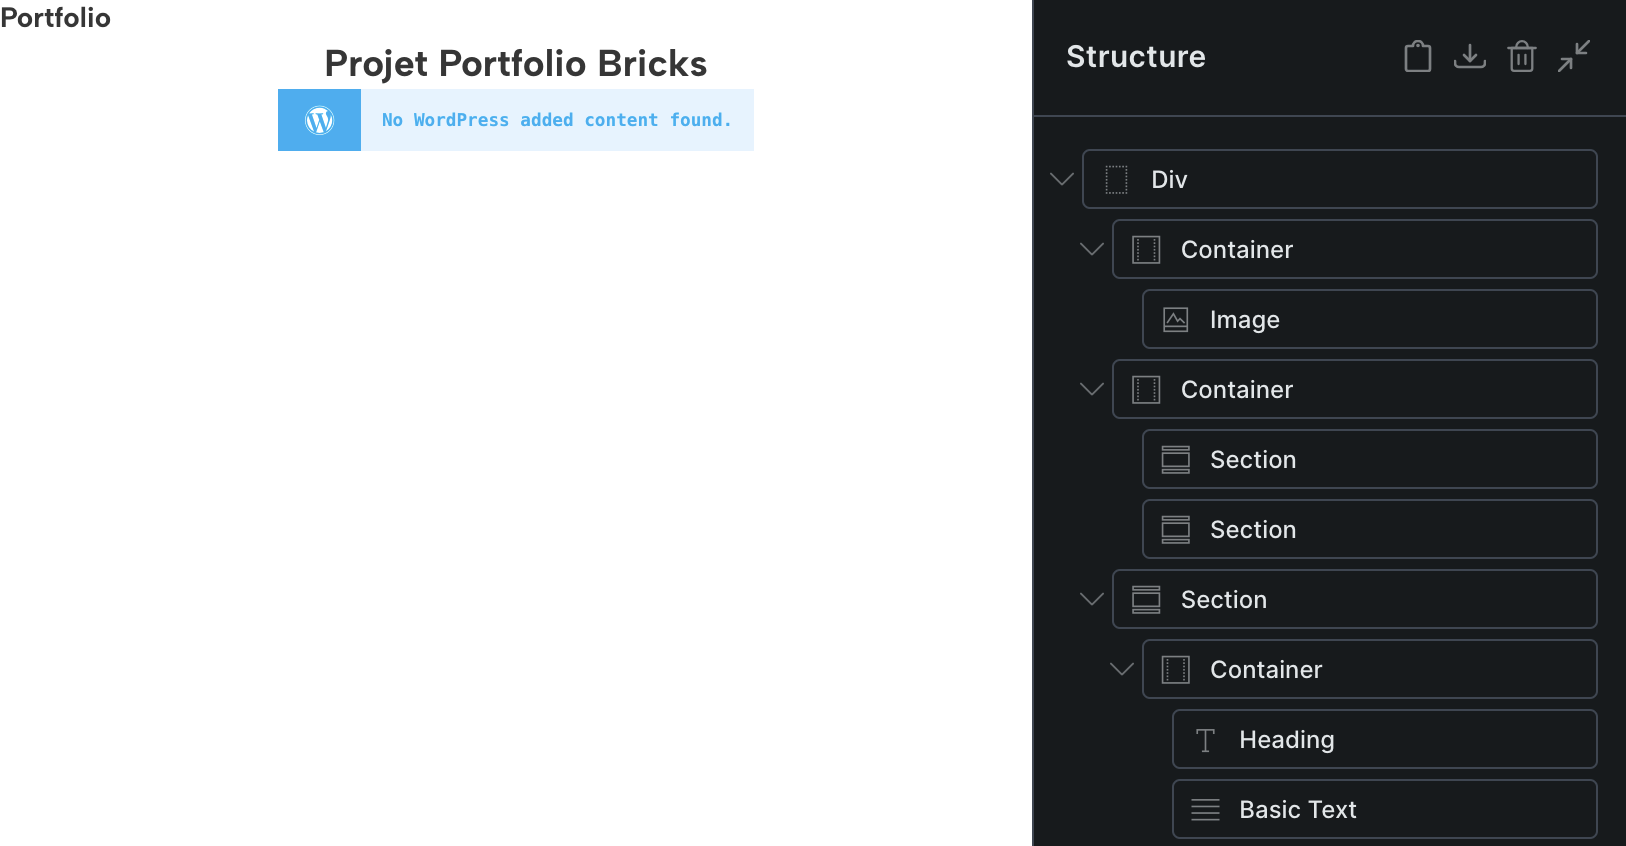Click the trash delete icon in Structure panel
Screen dimensions: 1626x846
(x=1521, y=57)
